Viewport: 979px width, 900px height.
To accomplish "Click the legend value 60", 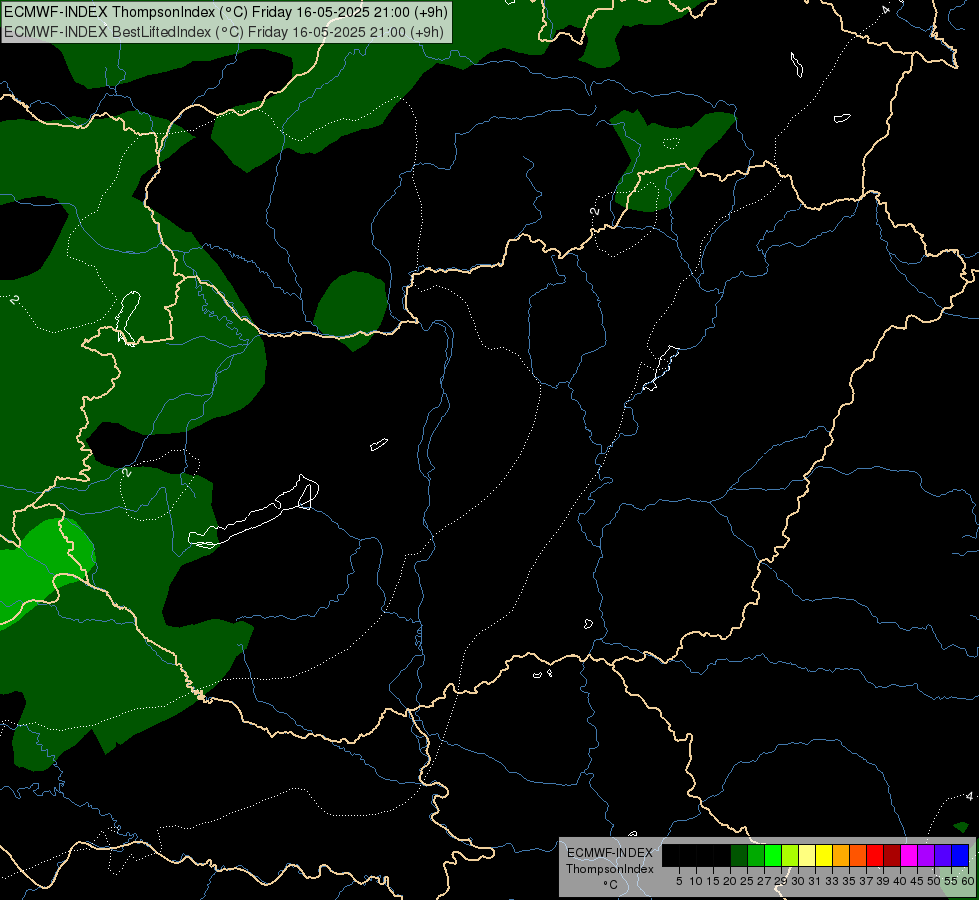I will (968, 881).
